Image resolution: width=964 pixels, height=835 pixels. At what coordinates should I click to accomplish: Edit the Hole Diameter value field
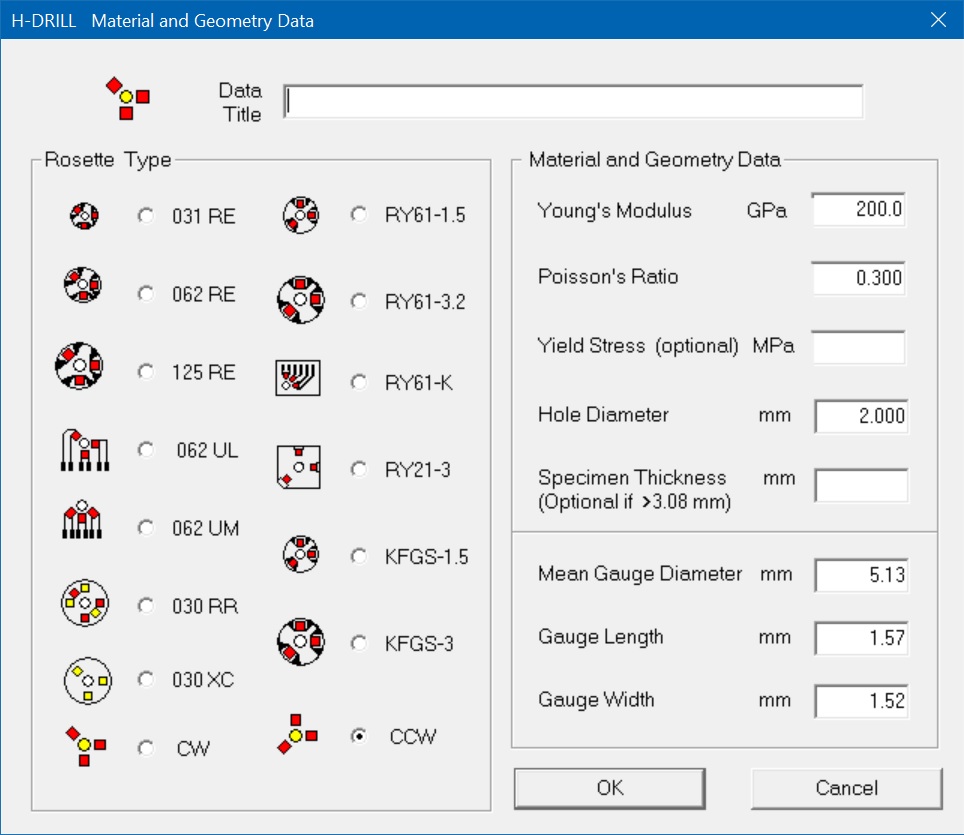[x=861, y=416]
